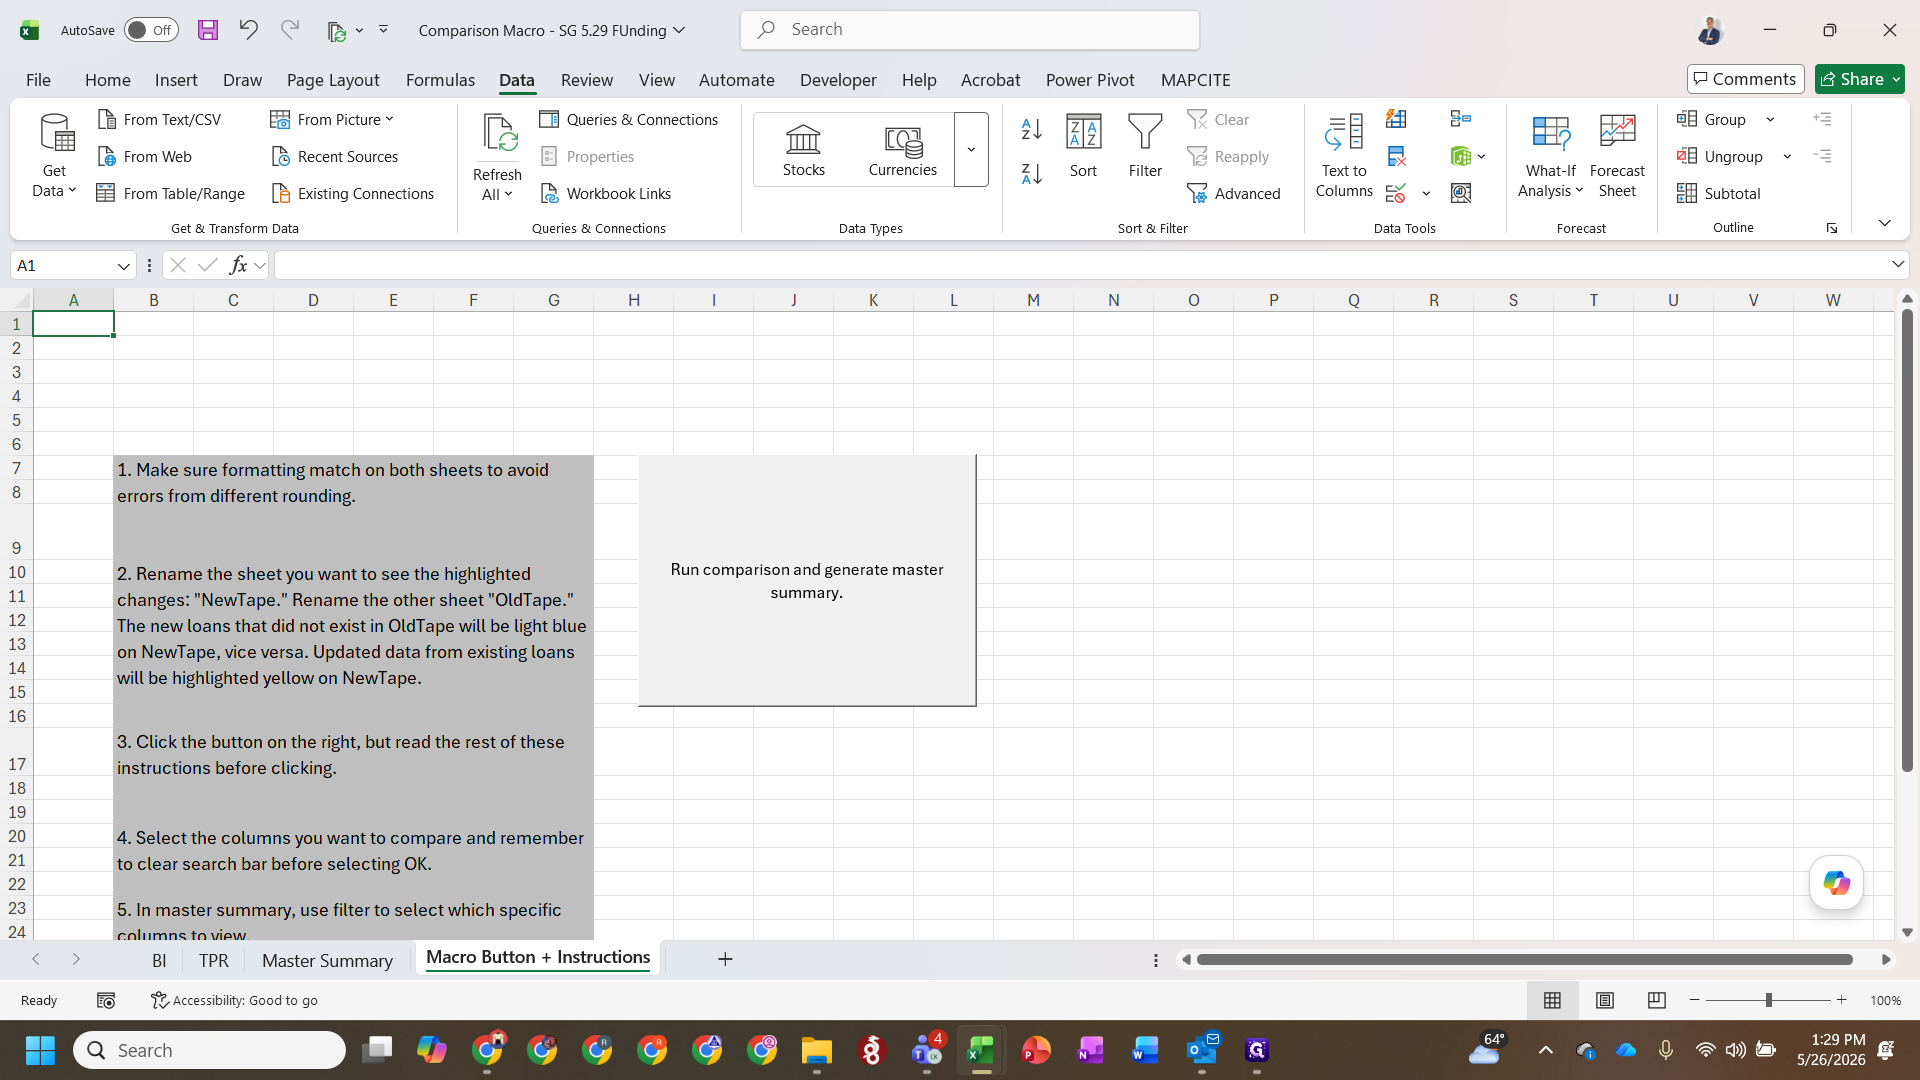Sort A to Z ascending
Screen dimensions: 1920x1080
[x=1032, y=129]
